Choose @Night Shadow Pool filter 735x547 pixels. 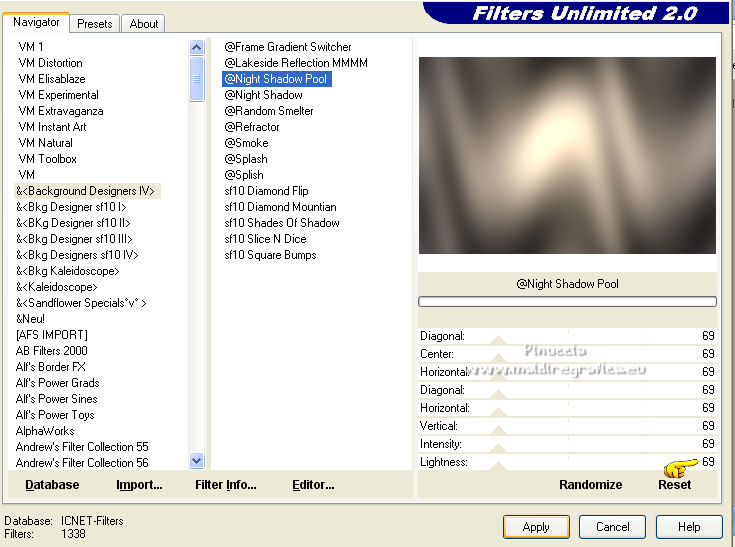pos(277,79)
